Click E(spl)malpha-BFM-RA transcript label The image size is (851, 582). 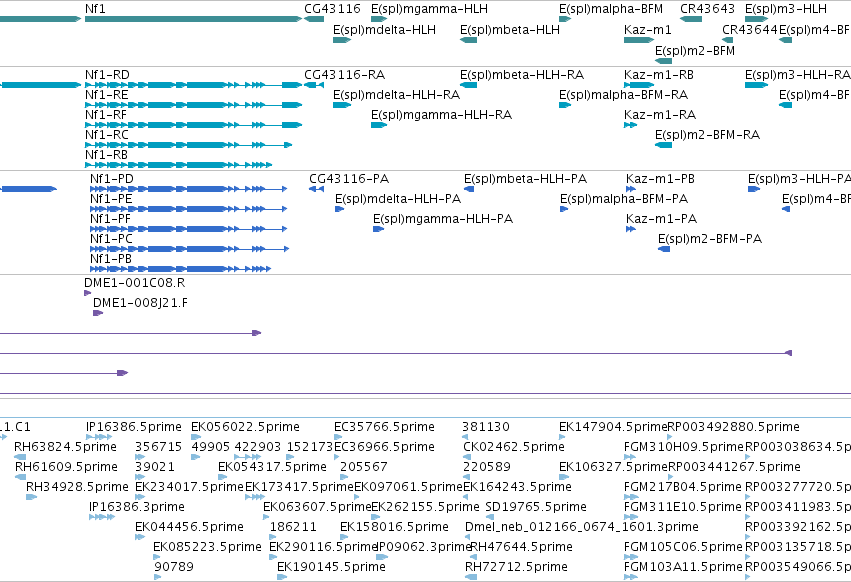[x=623, y=95]
